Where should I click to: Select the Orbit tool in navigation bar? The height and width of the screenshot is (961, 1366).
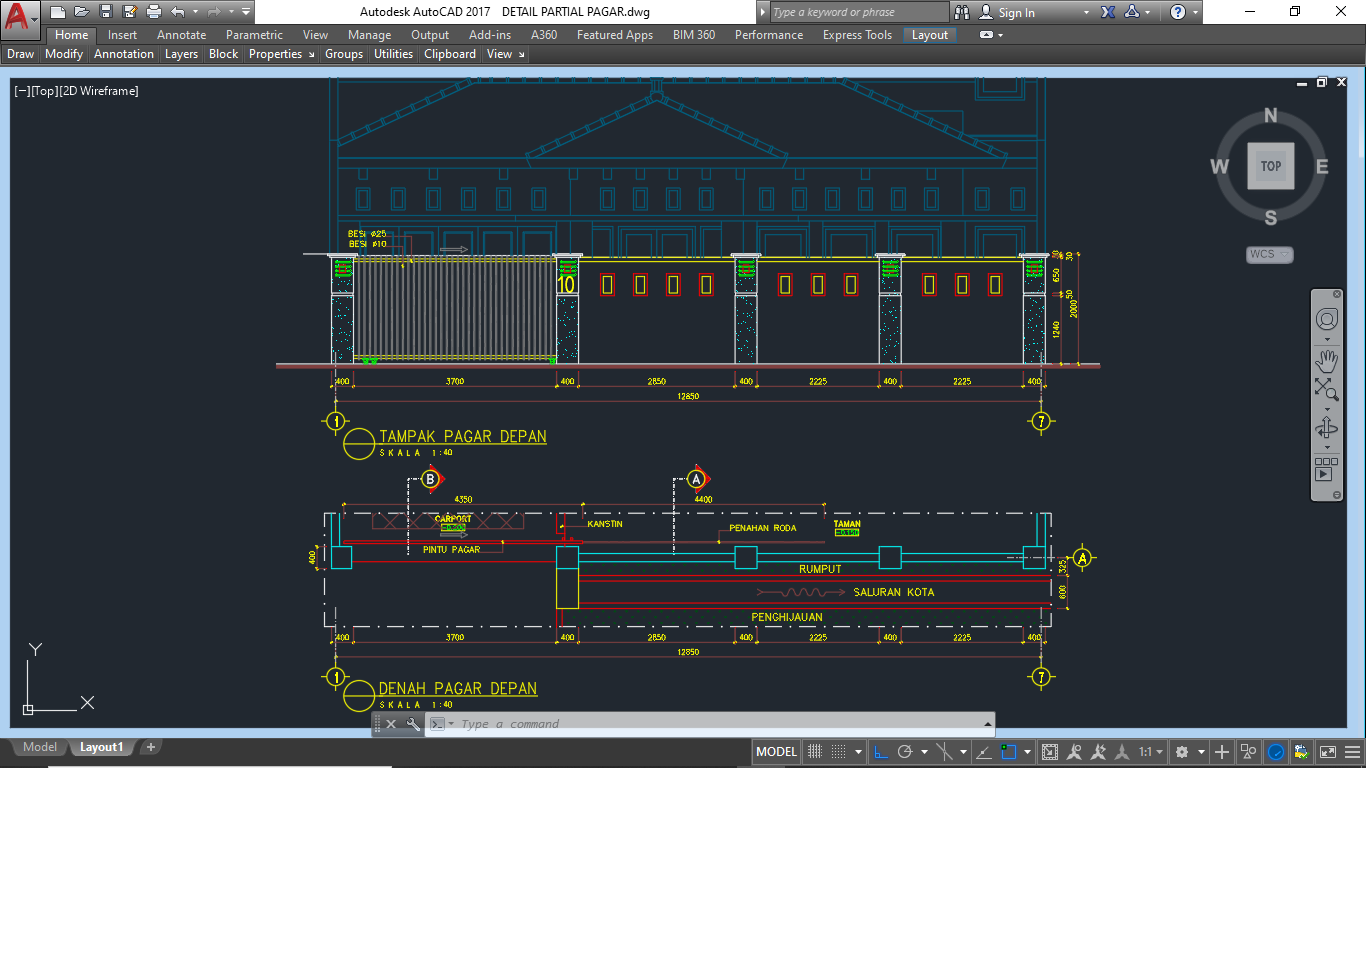pyautogui.click(x=1326, y=427)
